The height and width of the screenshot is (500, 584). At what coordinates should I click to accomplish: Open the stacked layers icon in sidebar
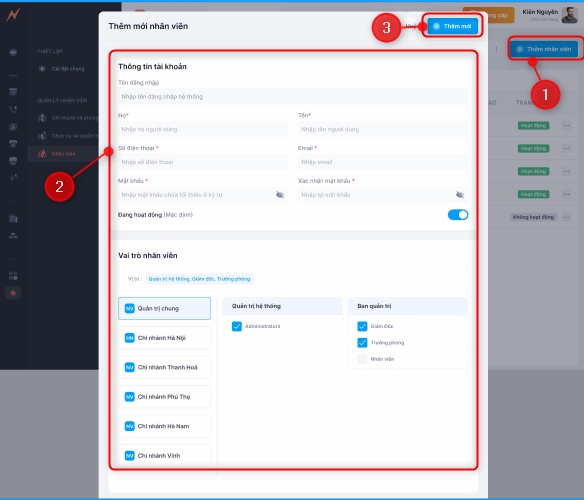[13, 52]
